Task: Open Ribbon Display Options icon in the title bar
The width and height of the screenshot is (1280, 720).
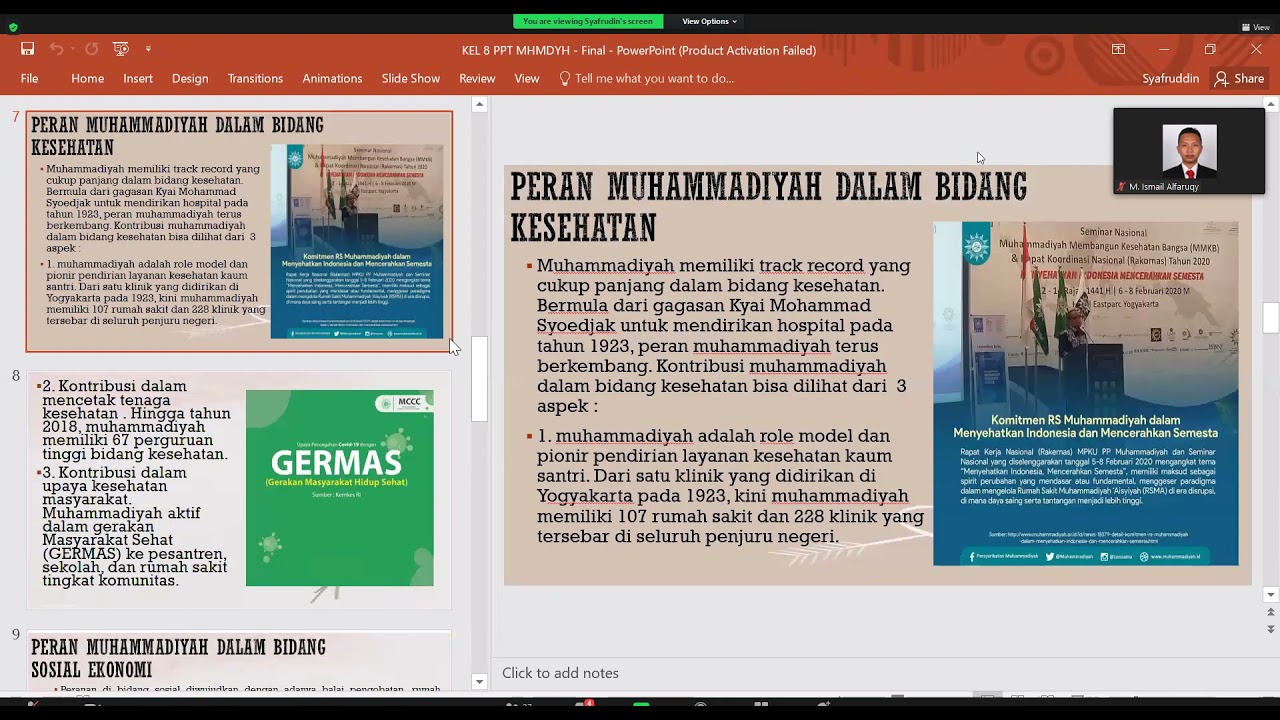Action: click(x=1118, y=49)
